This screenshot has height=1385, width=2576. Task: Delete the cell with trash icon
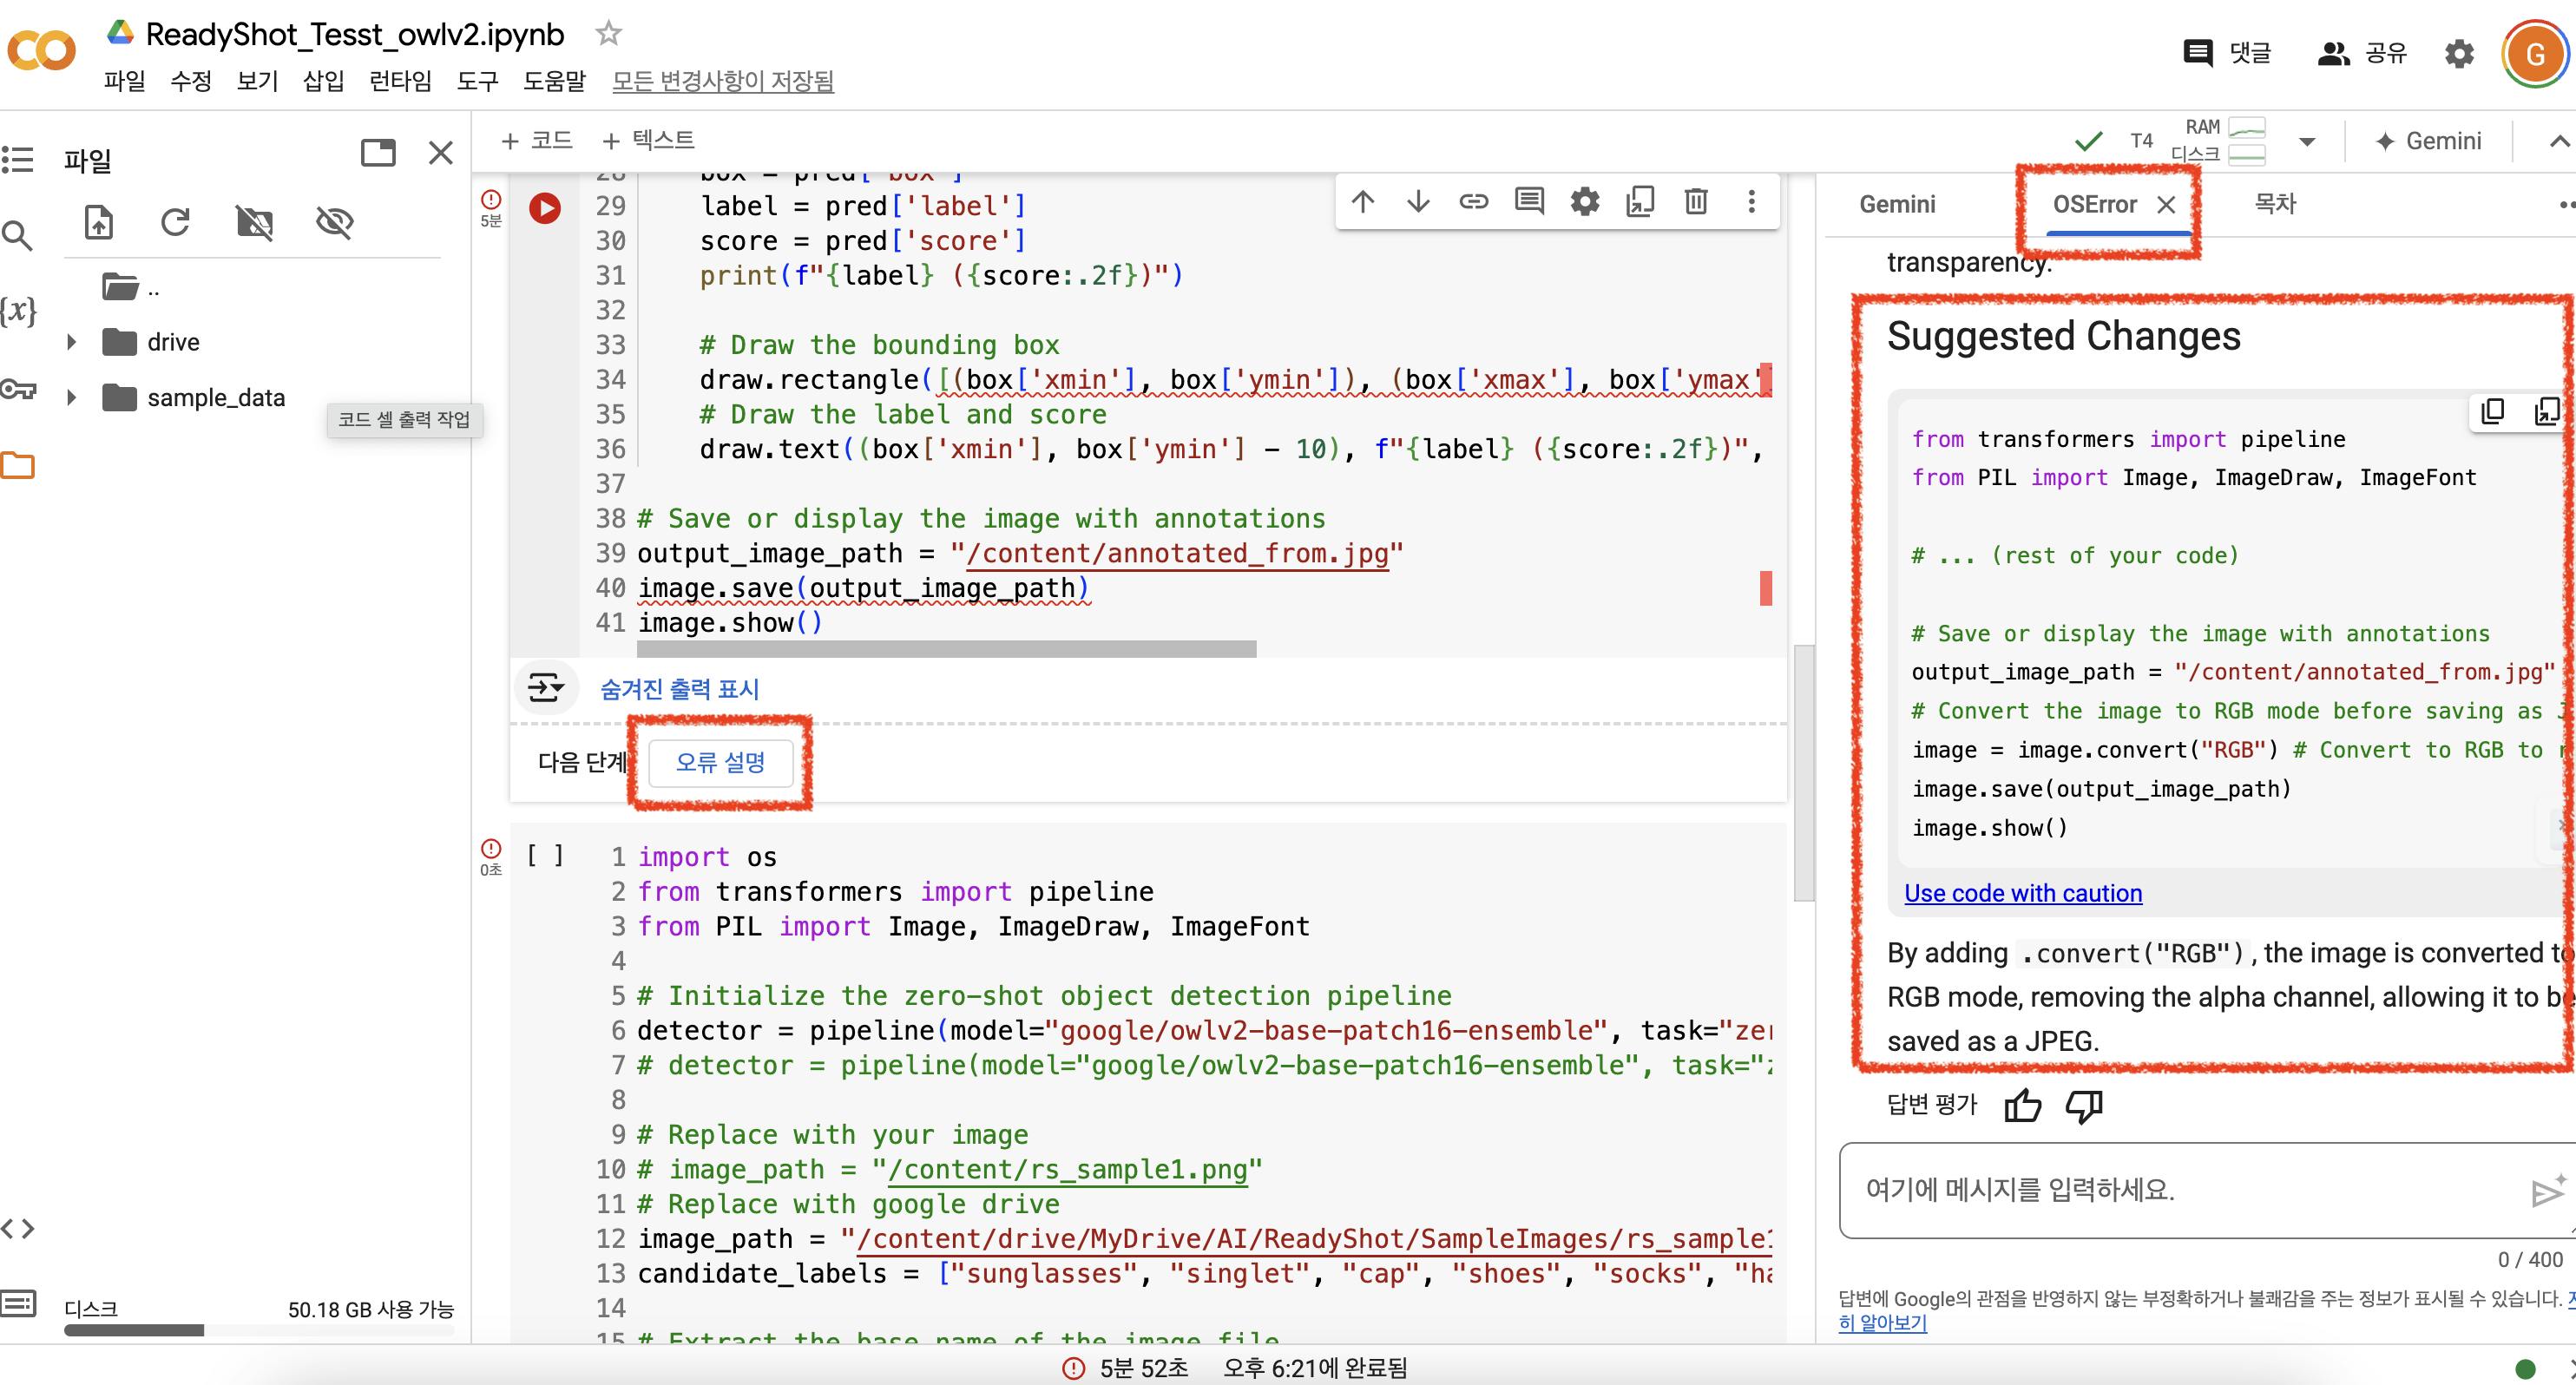click(1696, 202)
